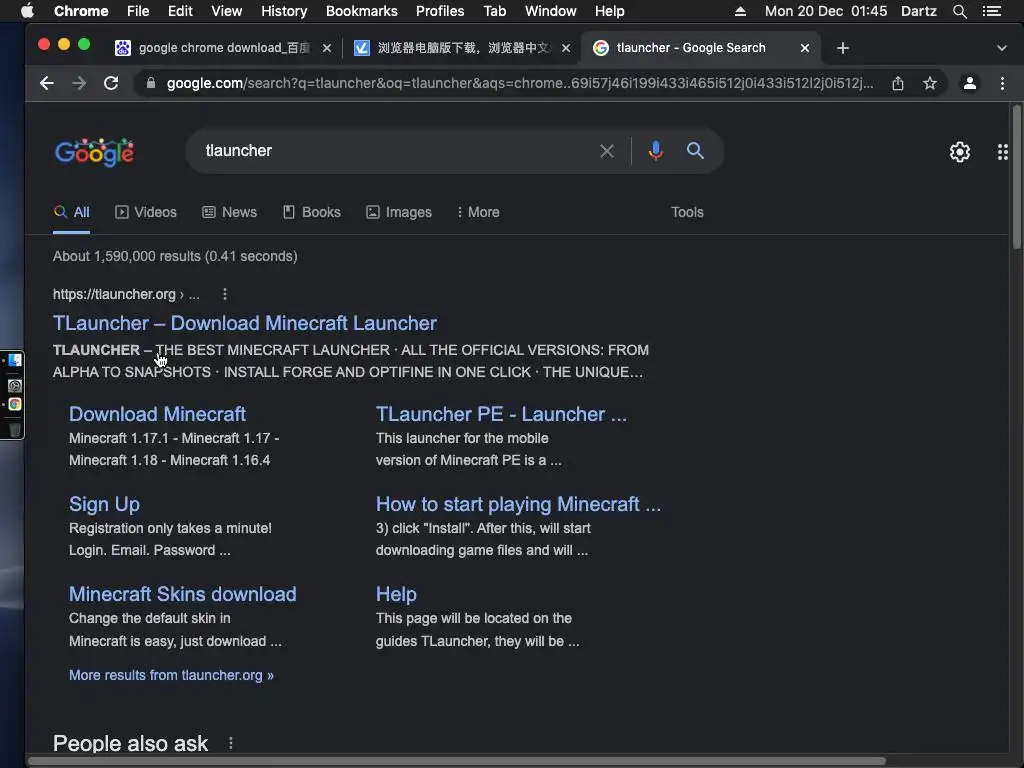Open the Apple menu
Image resolution: width=1024 pixels, height=768 pixels.
point(27,11)
